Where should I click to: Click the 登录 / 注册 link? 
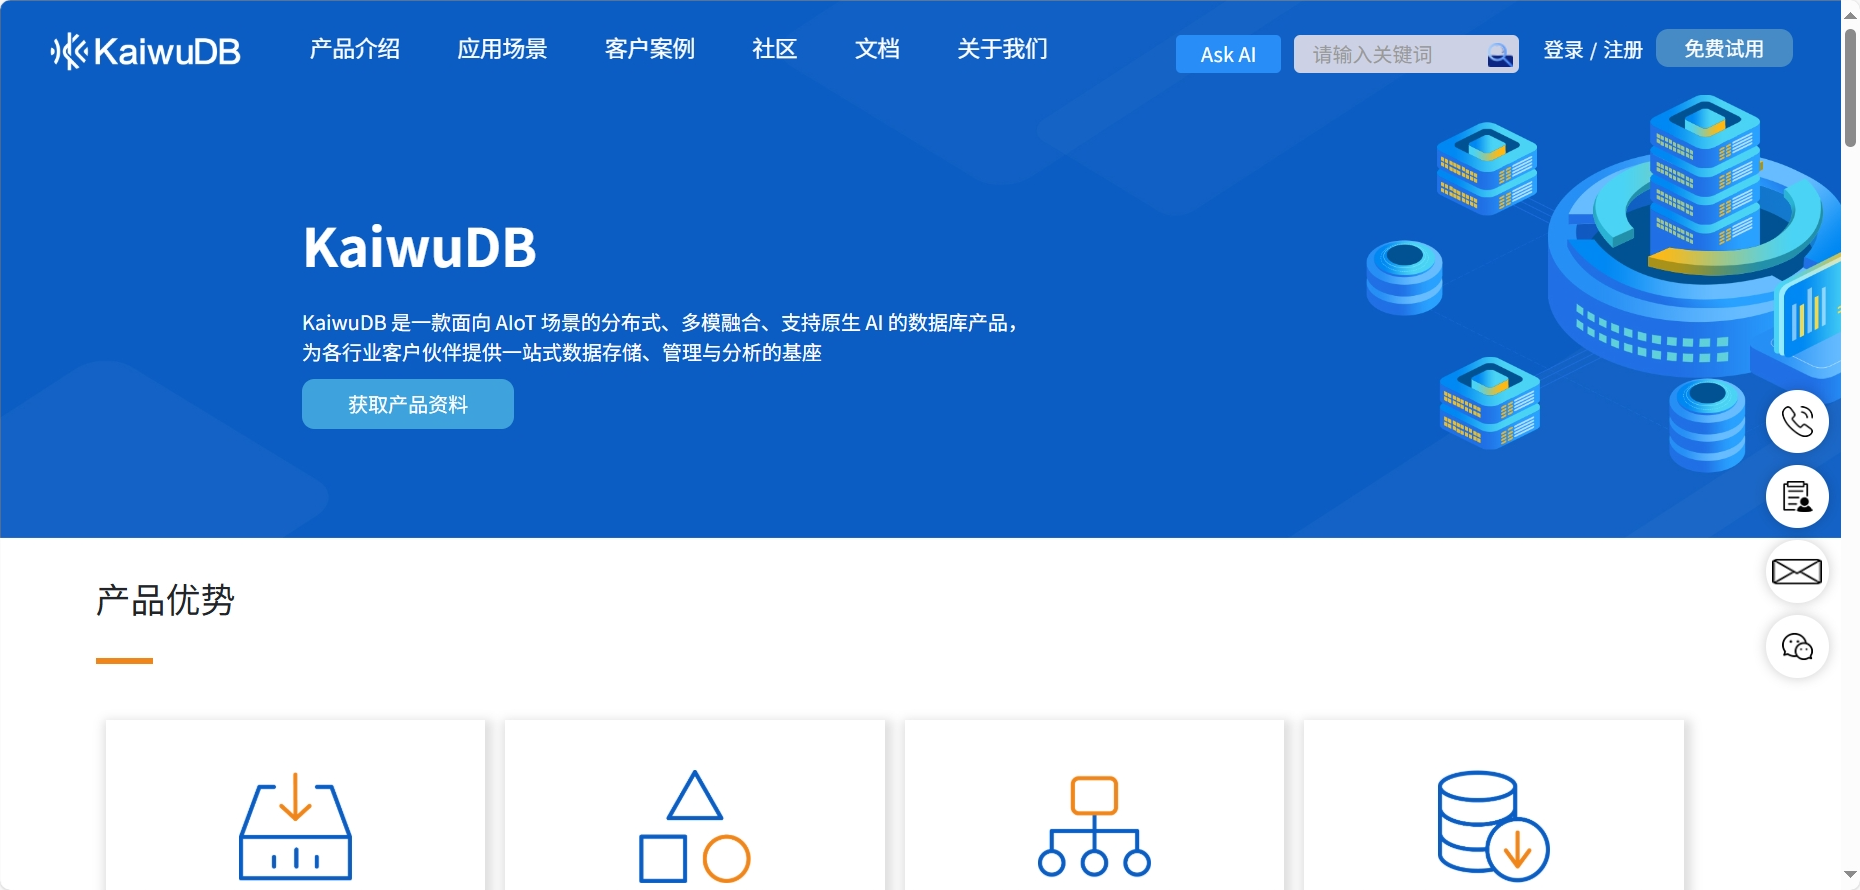pos(1593,50)
